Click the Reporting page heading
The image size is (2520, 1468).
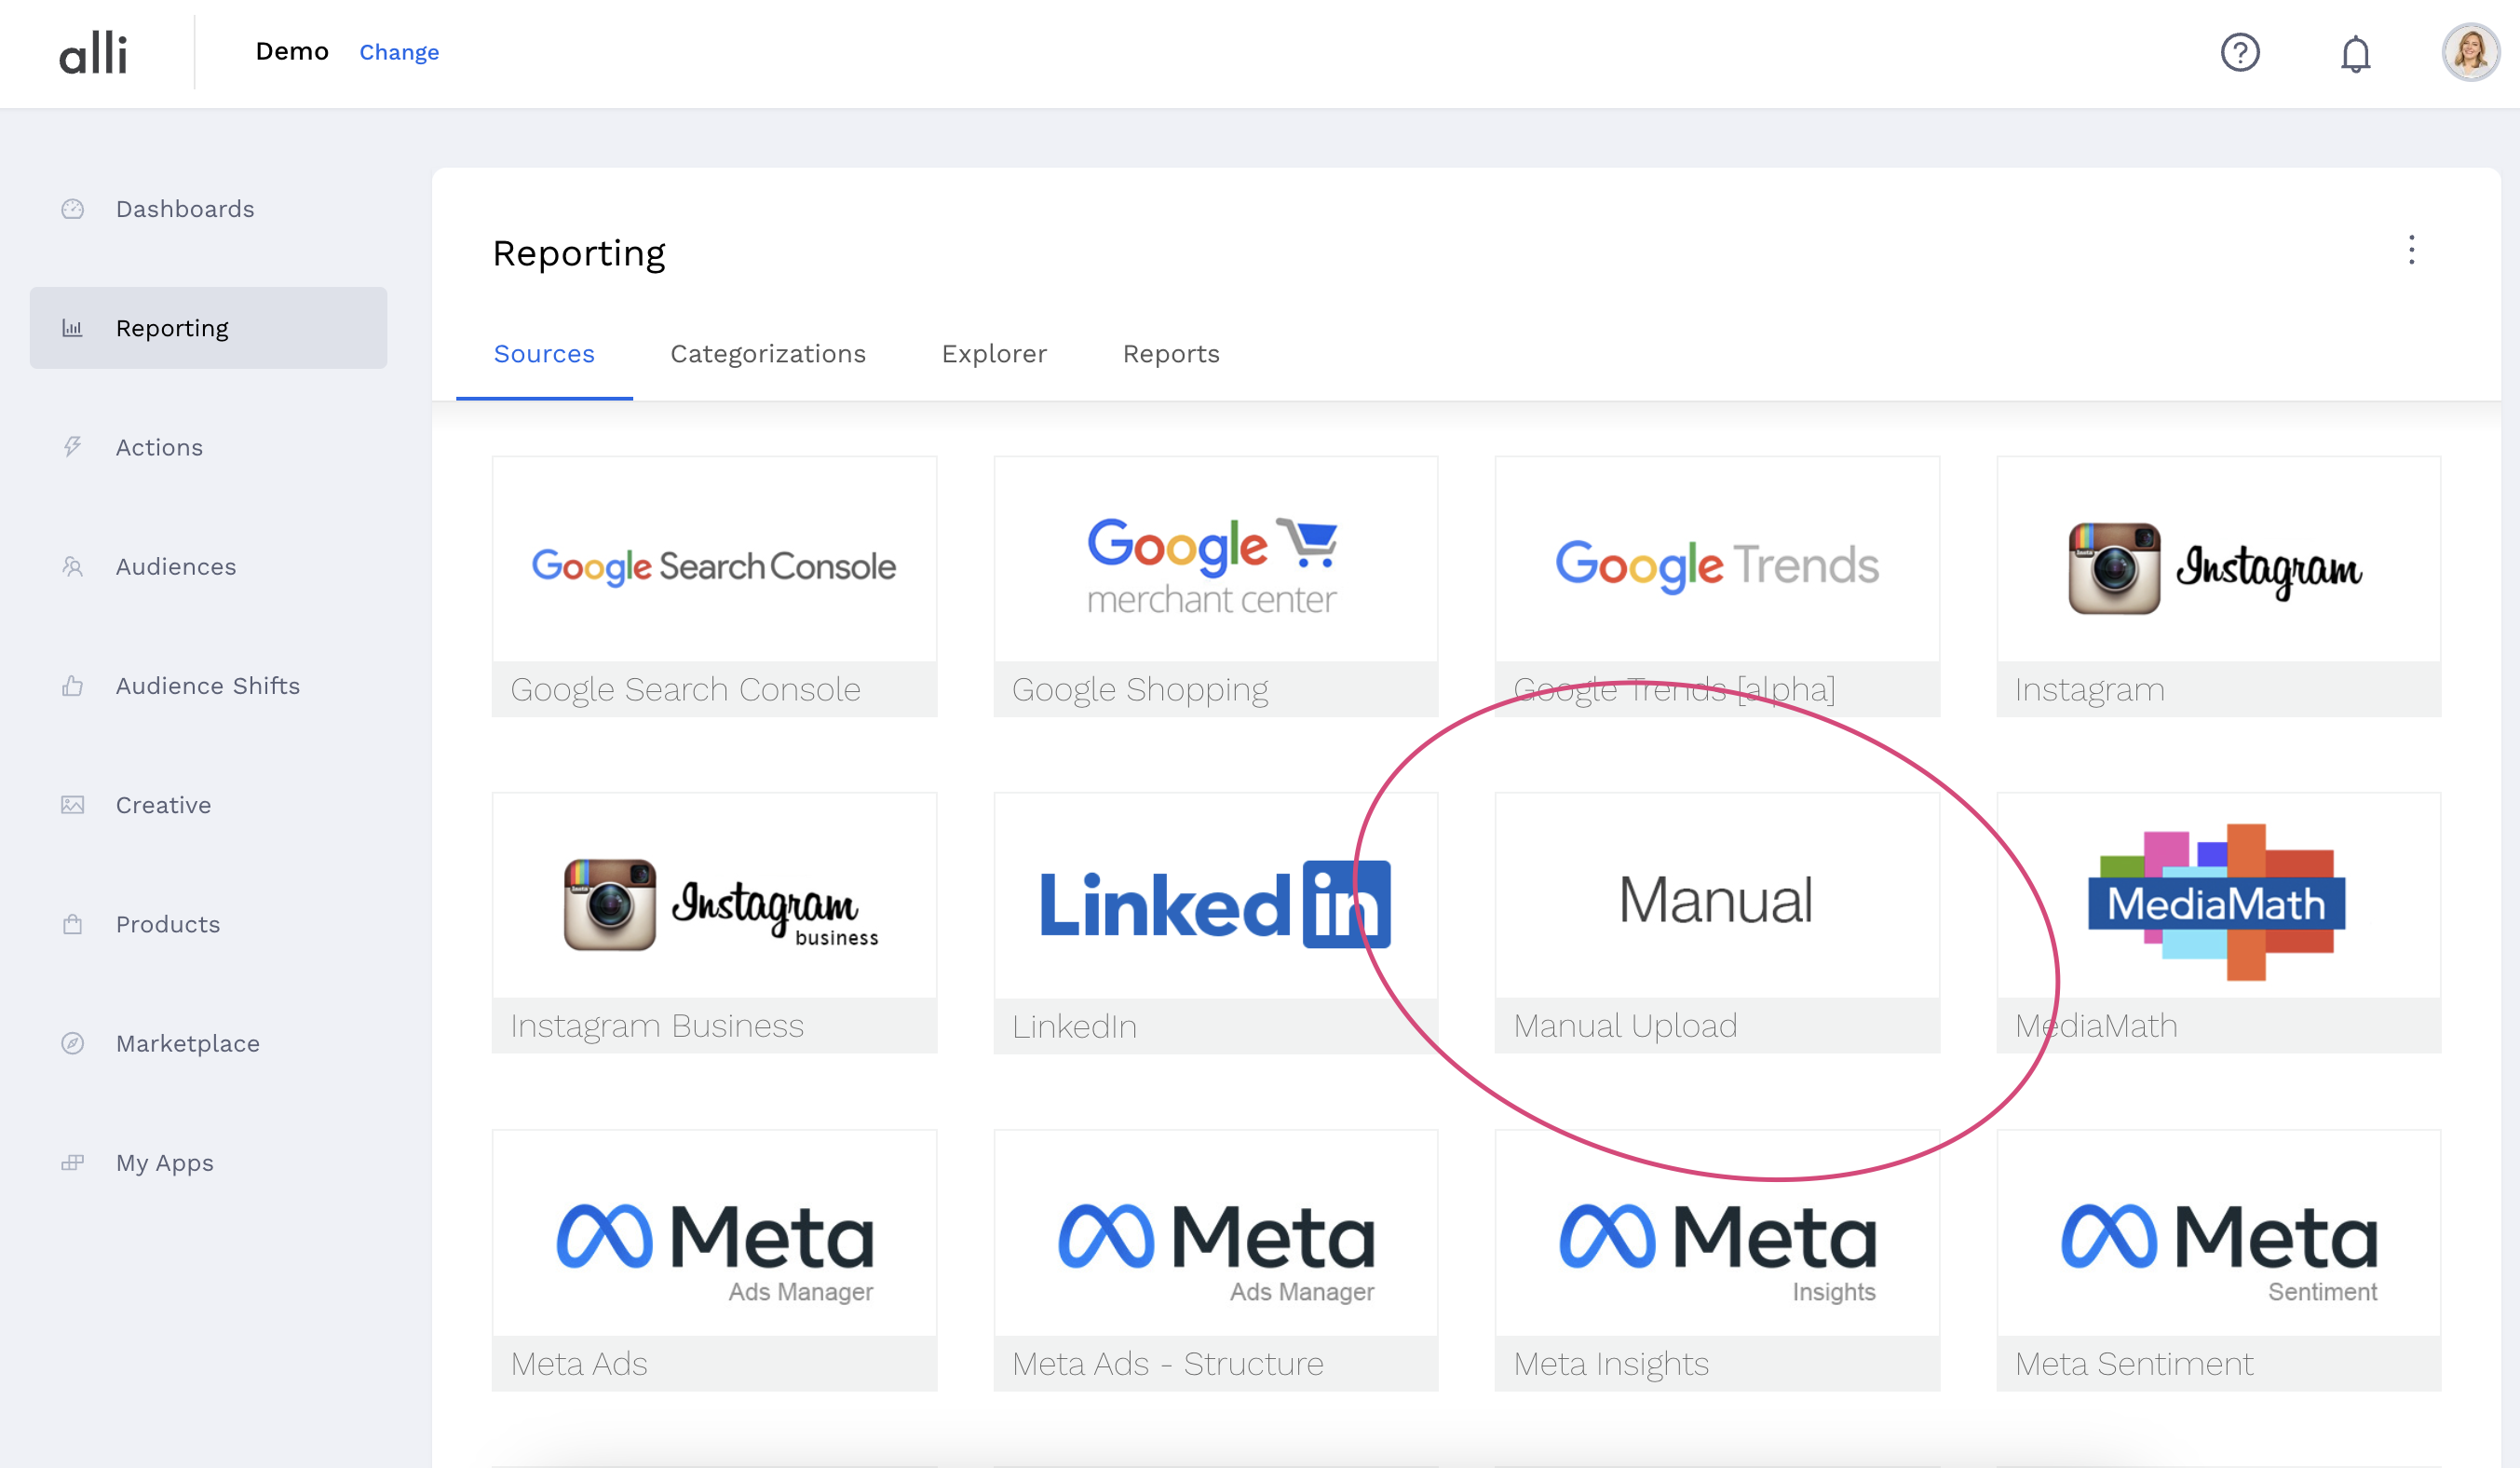(x=579, y=254)
